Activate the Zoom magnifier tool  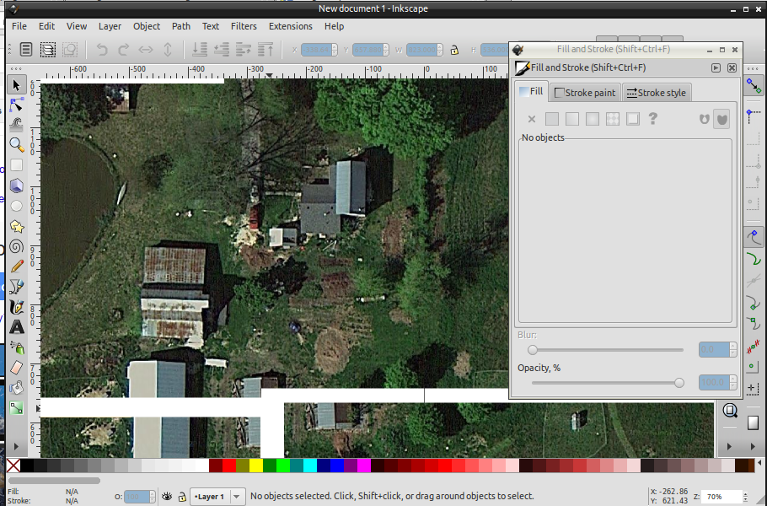[17, 144]
